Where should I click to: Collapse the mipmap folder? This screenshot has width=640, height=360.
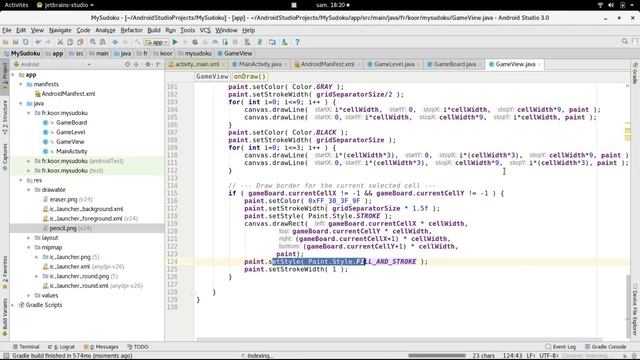click(x=29, y=248)
